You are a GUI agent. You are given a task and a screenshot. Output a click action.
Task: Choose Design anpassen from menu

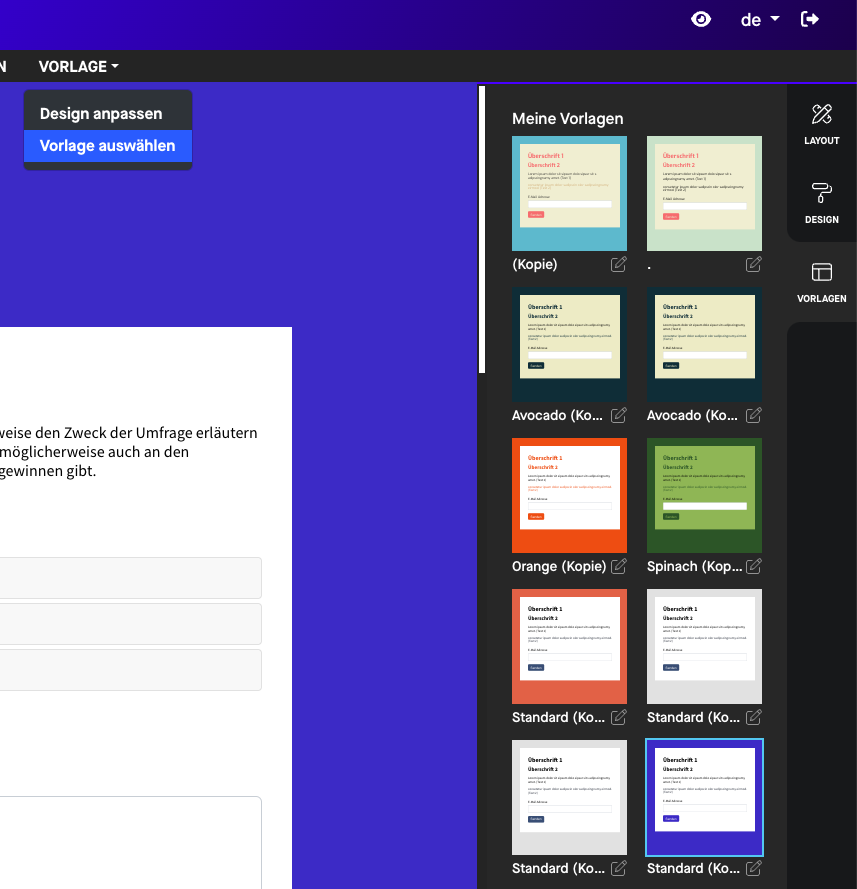(x=101, y=114)
